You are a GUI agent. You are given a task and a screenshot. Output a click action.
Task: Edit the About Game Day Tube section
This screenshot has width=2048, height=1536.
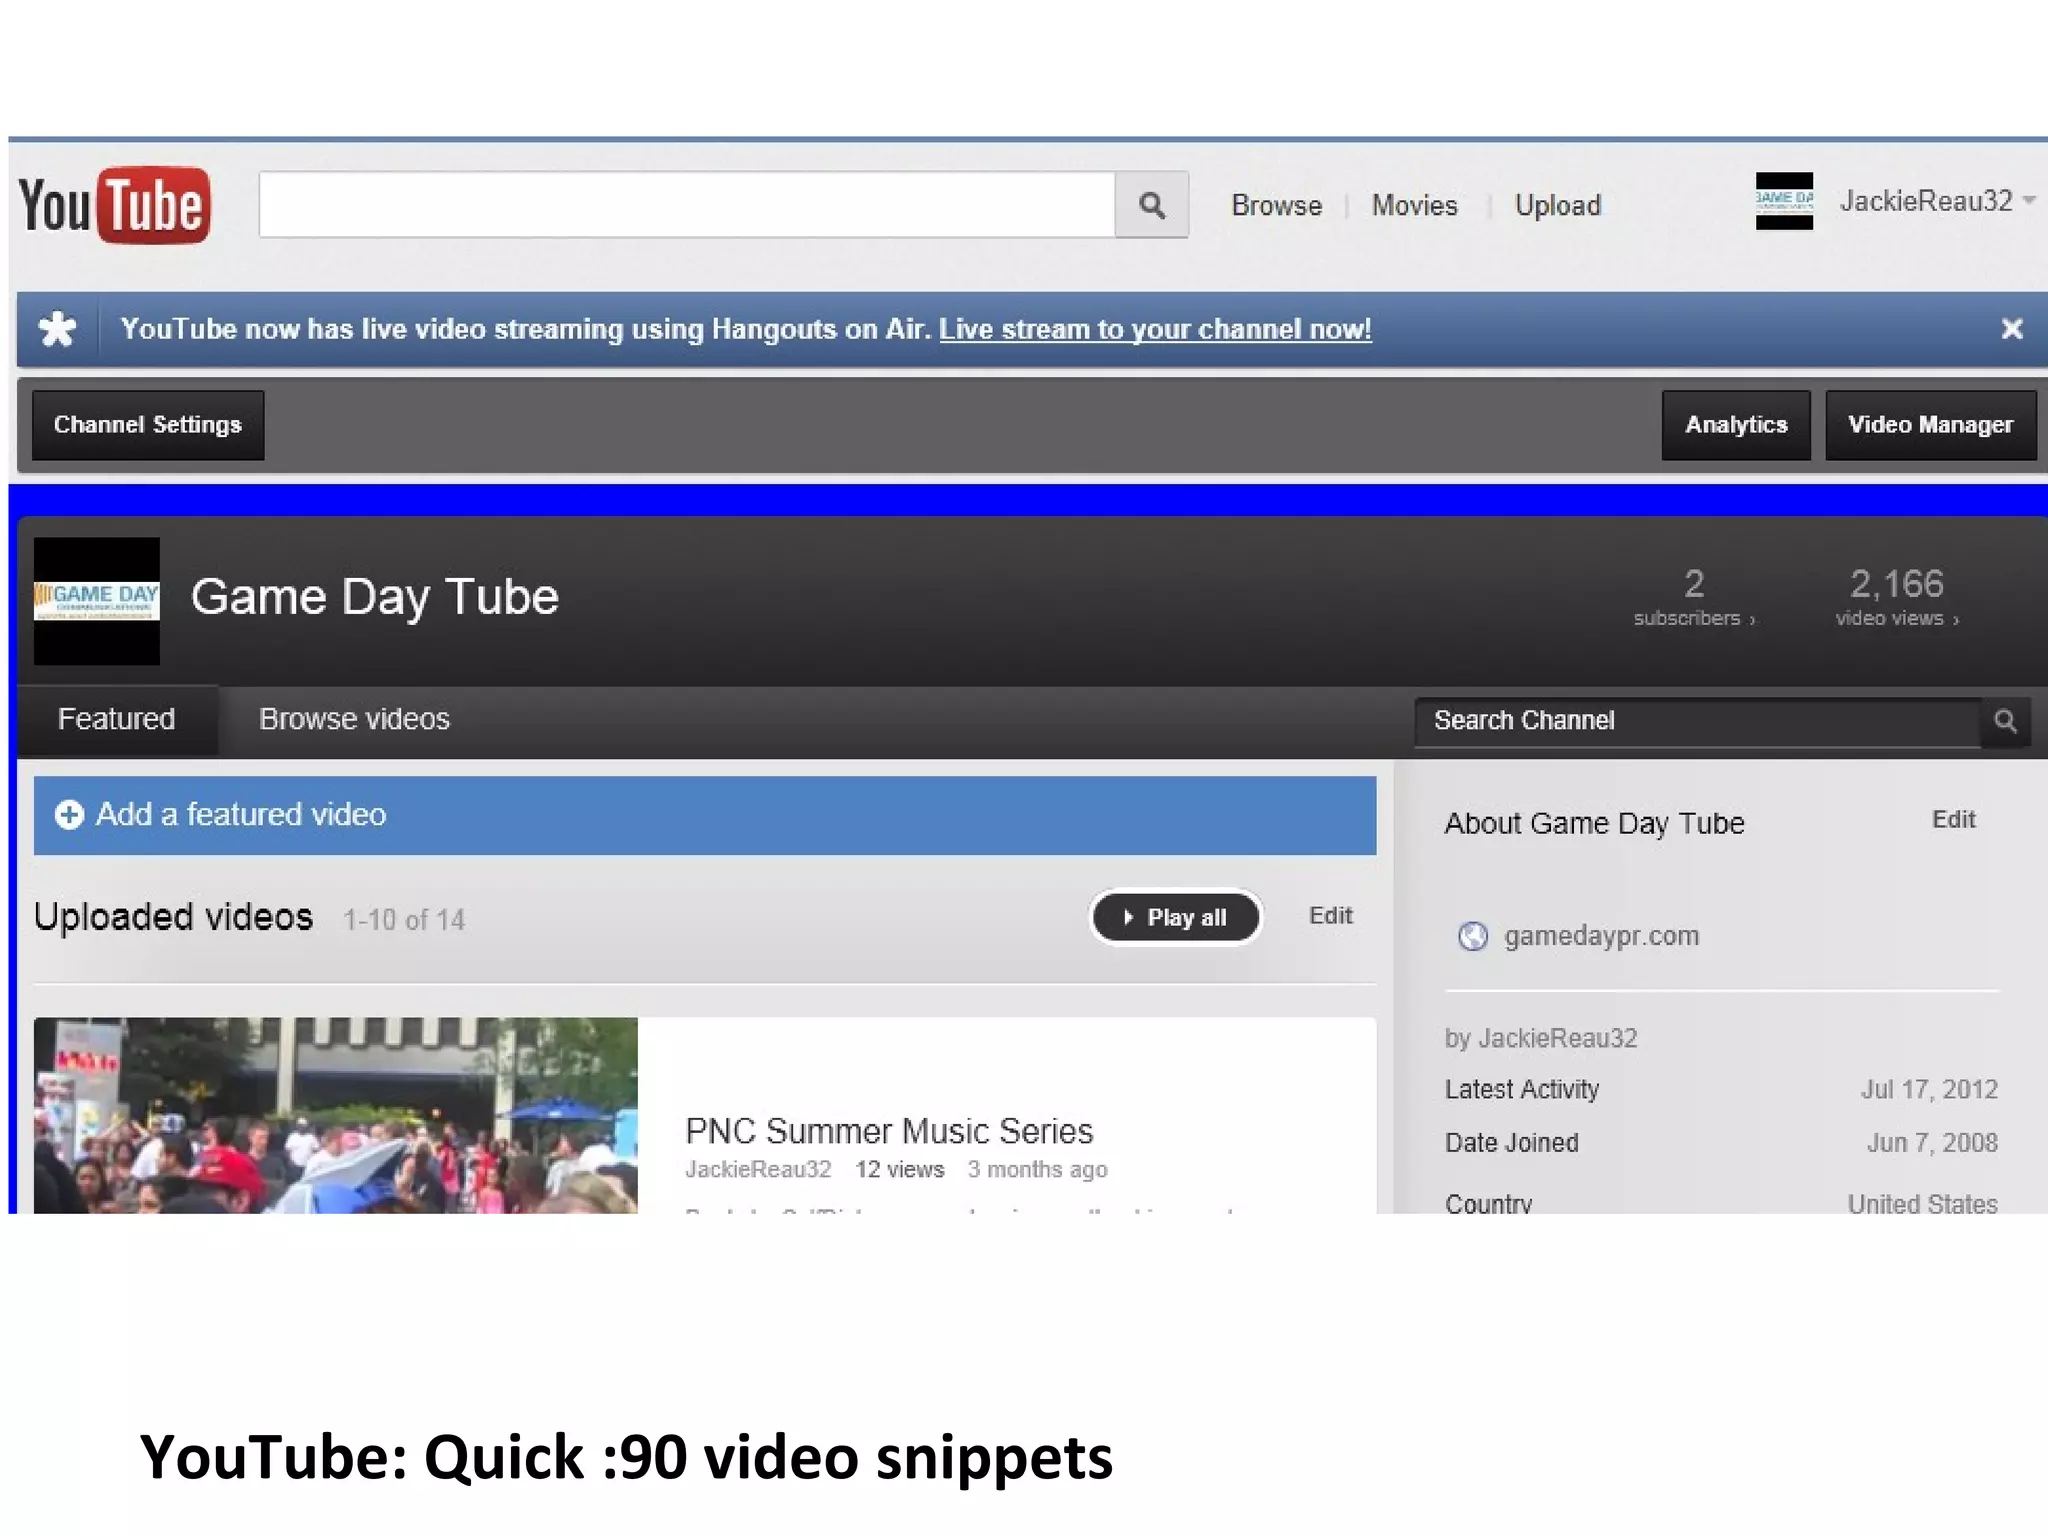(x=1953, y=820)
